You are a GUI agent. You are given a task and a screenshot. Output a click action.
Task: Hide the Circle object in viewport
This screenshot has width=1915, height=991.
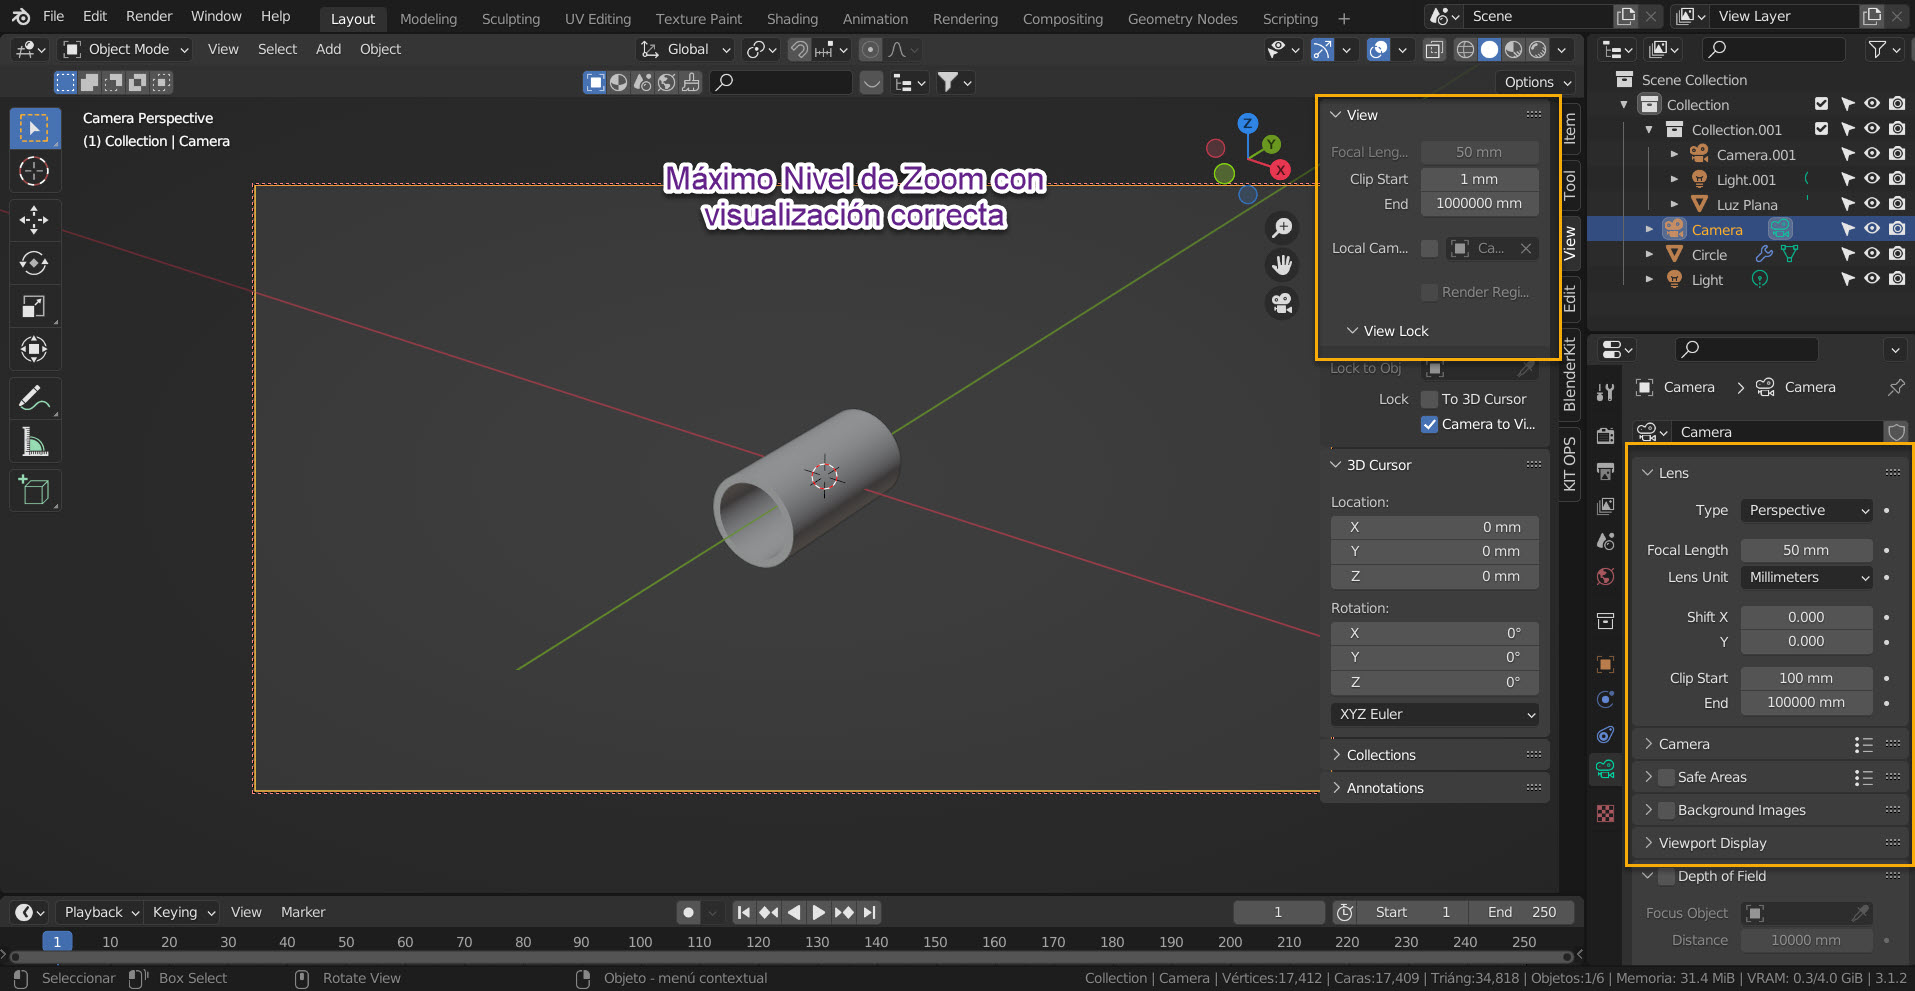(1872, 254)
